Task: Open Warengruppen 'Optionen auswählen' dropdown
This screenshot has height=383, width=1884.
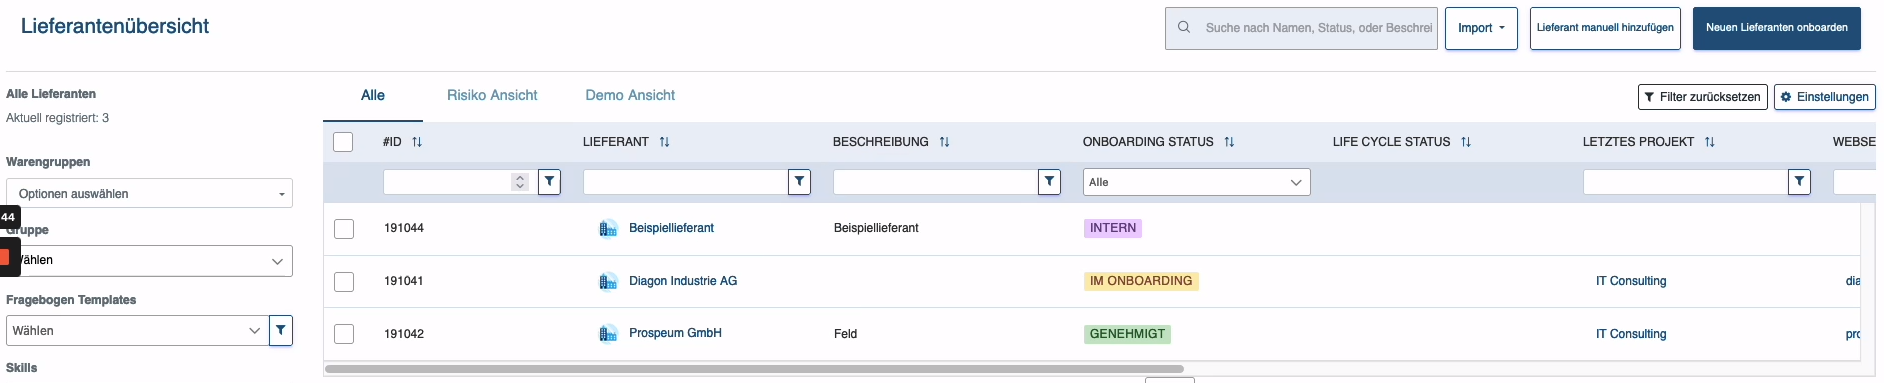Action: (x=149, y=193)
